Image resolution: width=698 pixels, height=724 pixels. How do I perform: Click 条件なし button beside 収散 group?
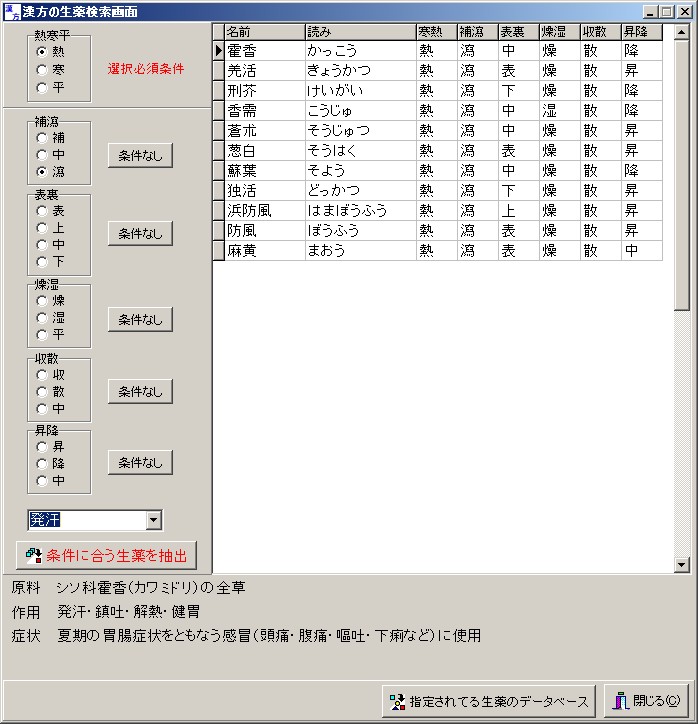[x=140, y=392]
